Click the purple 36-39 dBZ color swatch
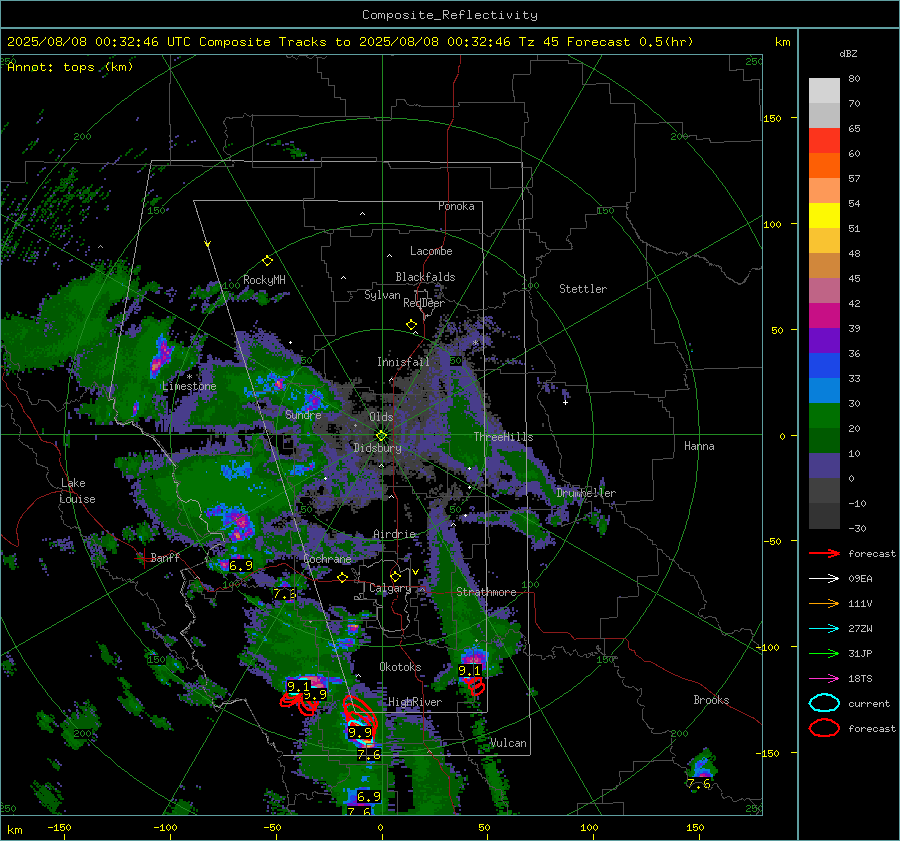The image size is (900, 841). coord(824,340)
